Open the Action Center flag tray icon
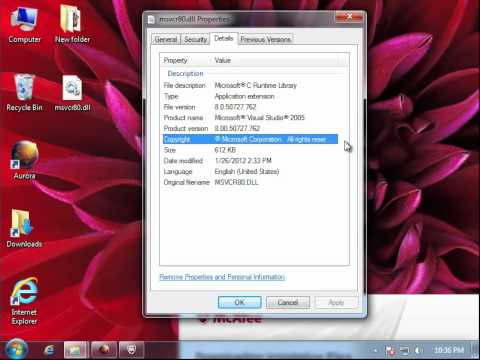 (x=390, y=350)
